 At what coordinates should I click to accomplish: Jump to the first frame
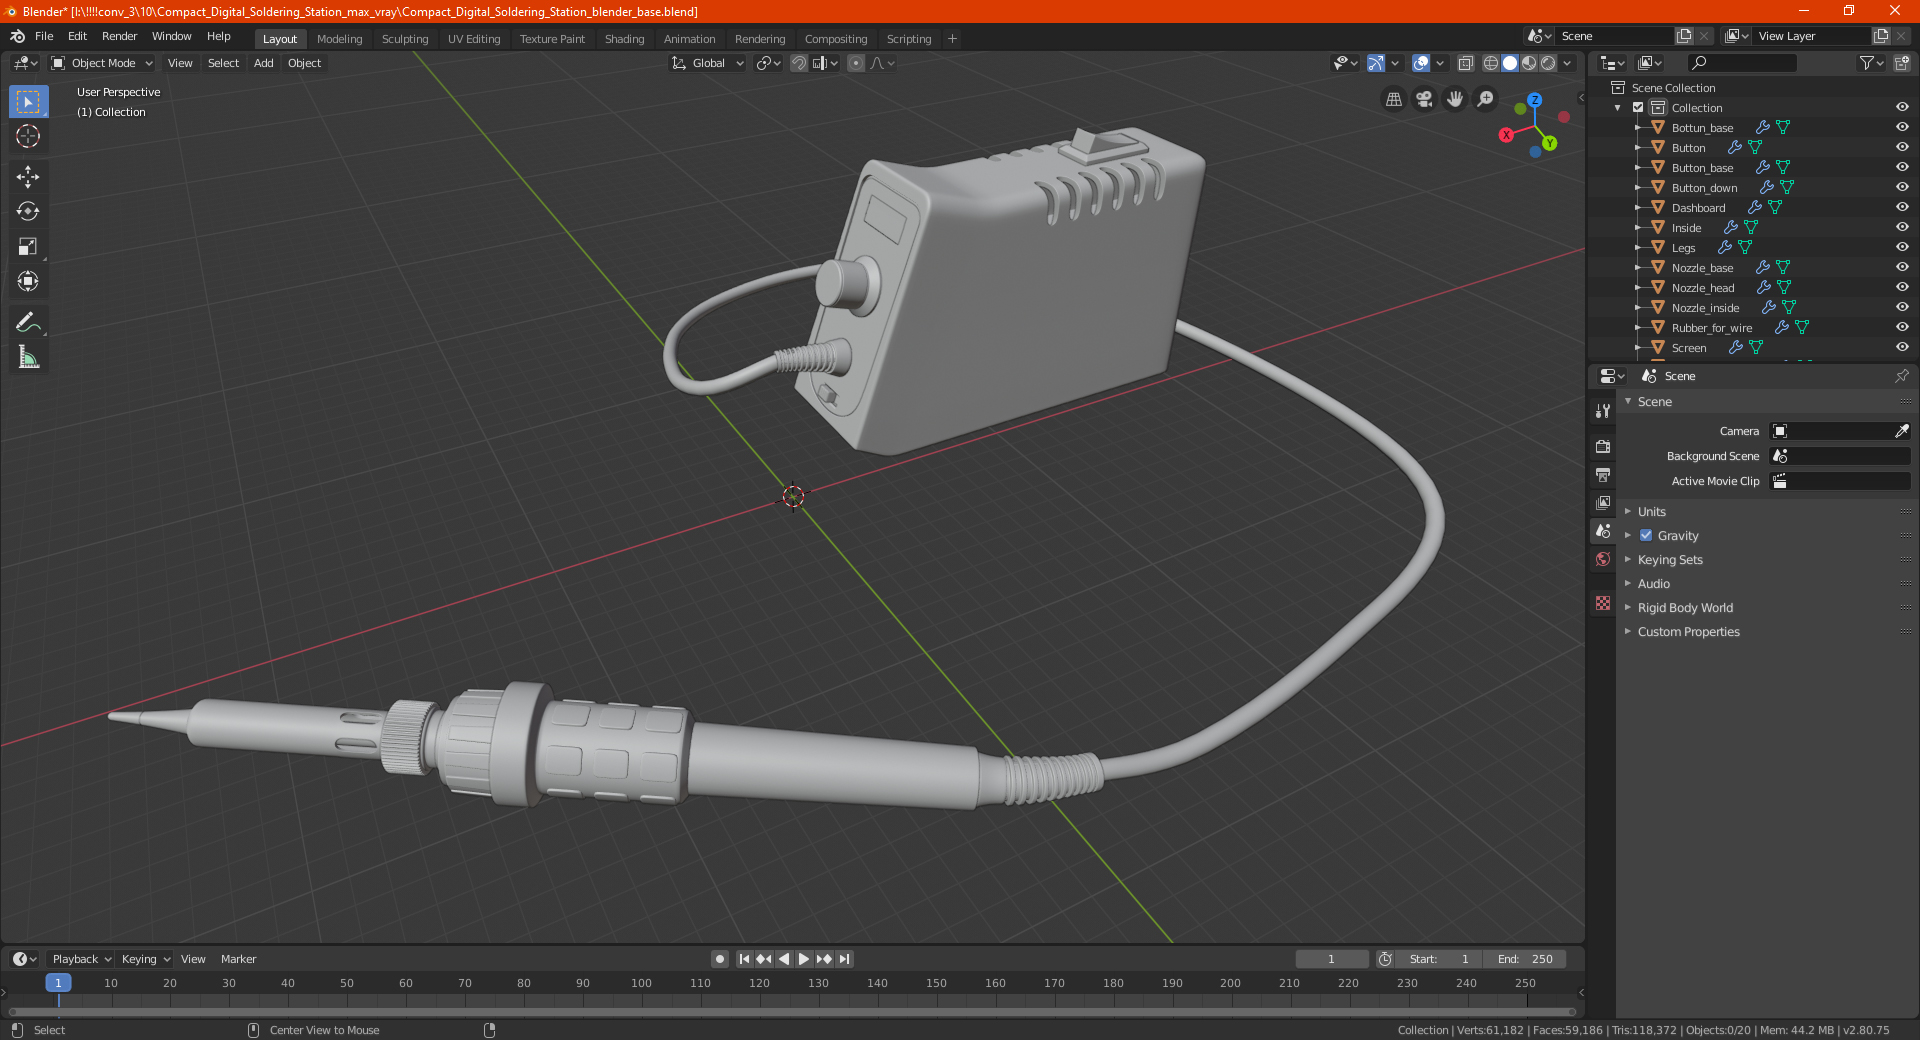[x=744, y=959]
